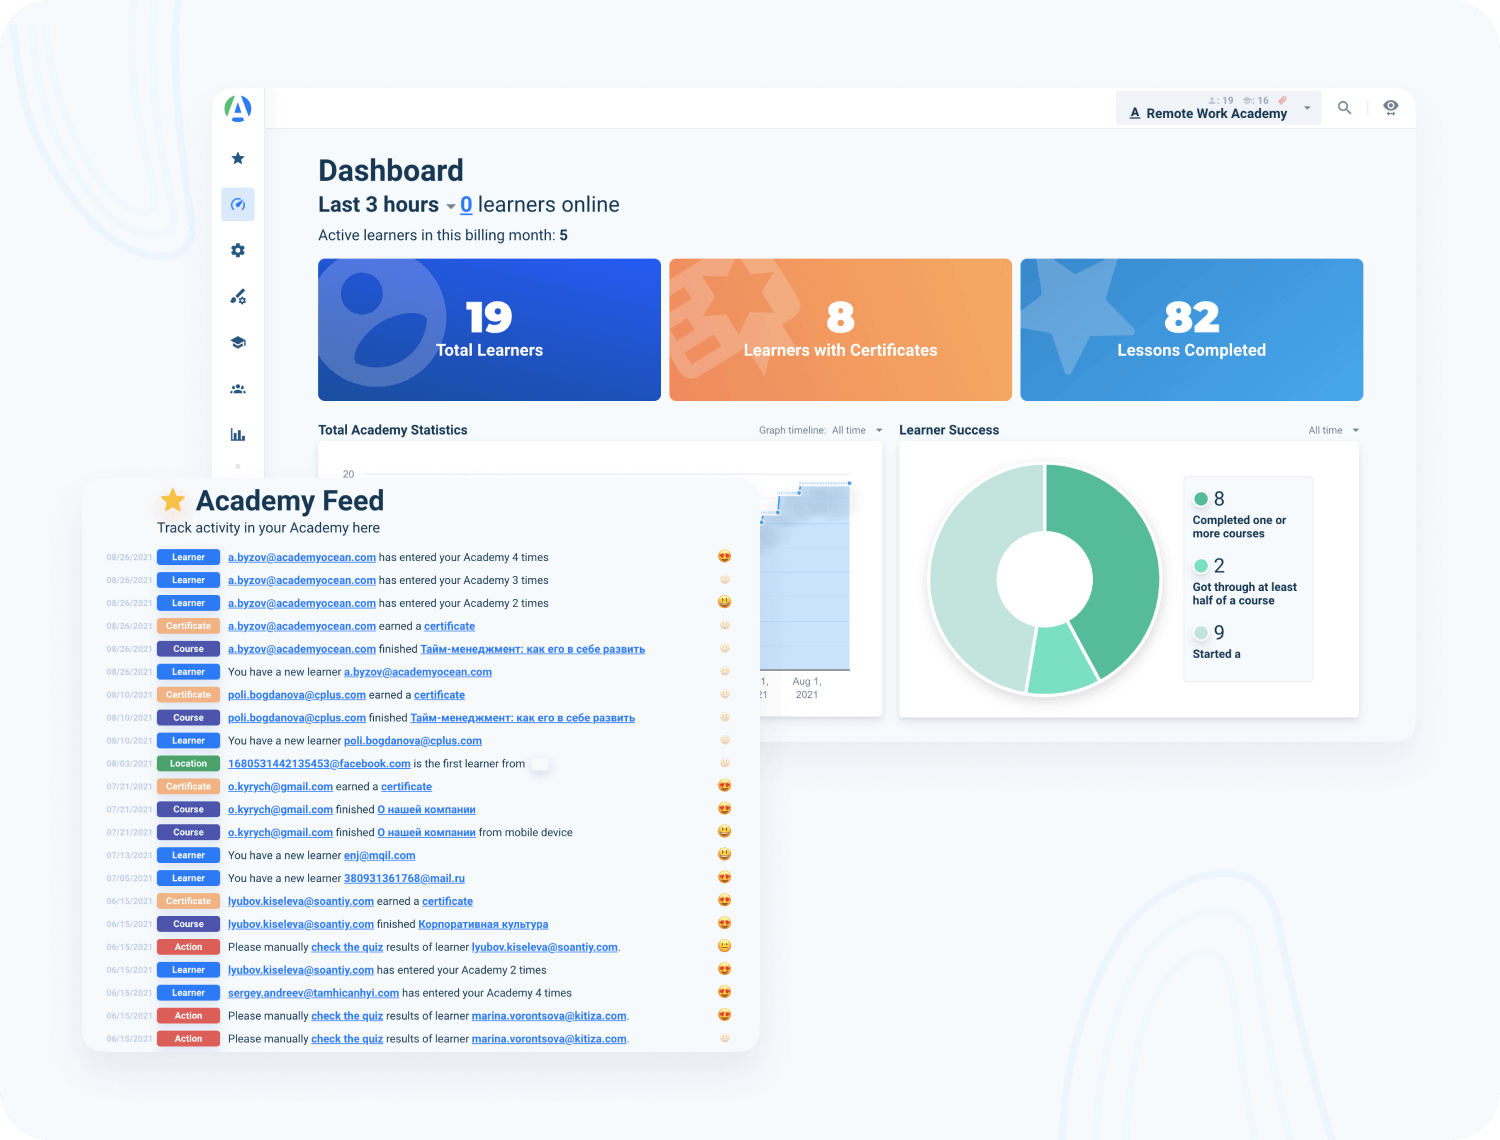The image size is (1500, 1140).
Task: Open the settings gear sidebar icon
Action: 238,251
